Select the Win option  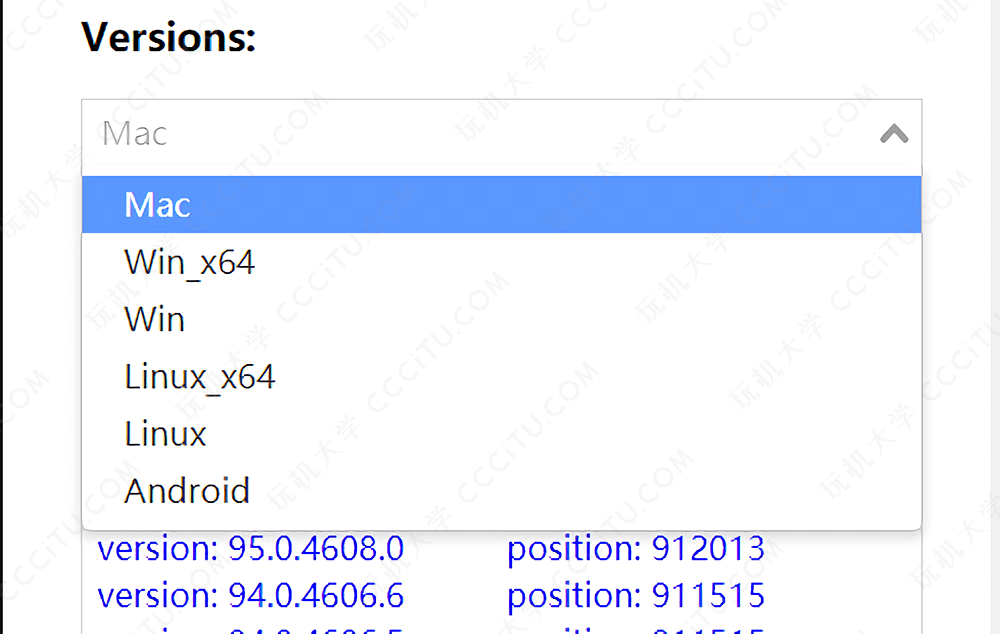155,319
